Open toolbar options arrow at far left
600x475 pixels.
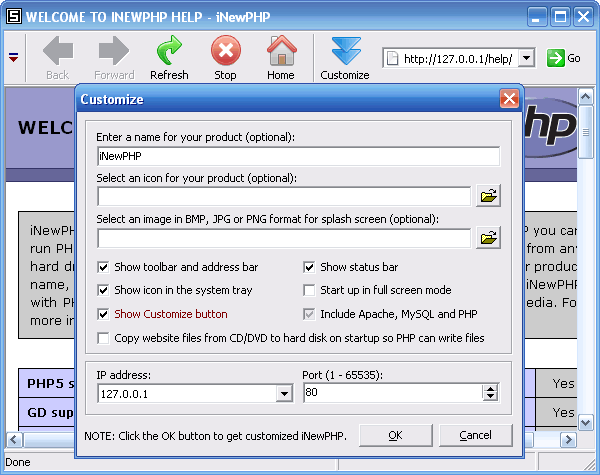(13, 58)
